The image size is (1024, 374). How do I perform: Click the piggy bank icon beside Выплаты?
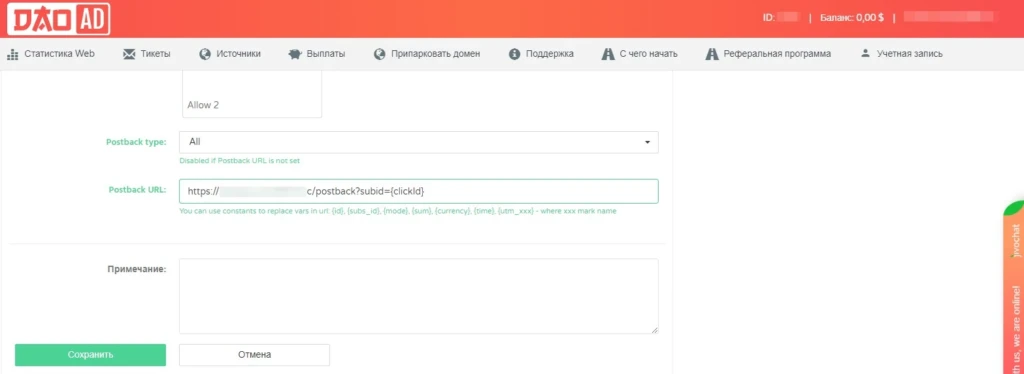coord(295,54)
